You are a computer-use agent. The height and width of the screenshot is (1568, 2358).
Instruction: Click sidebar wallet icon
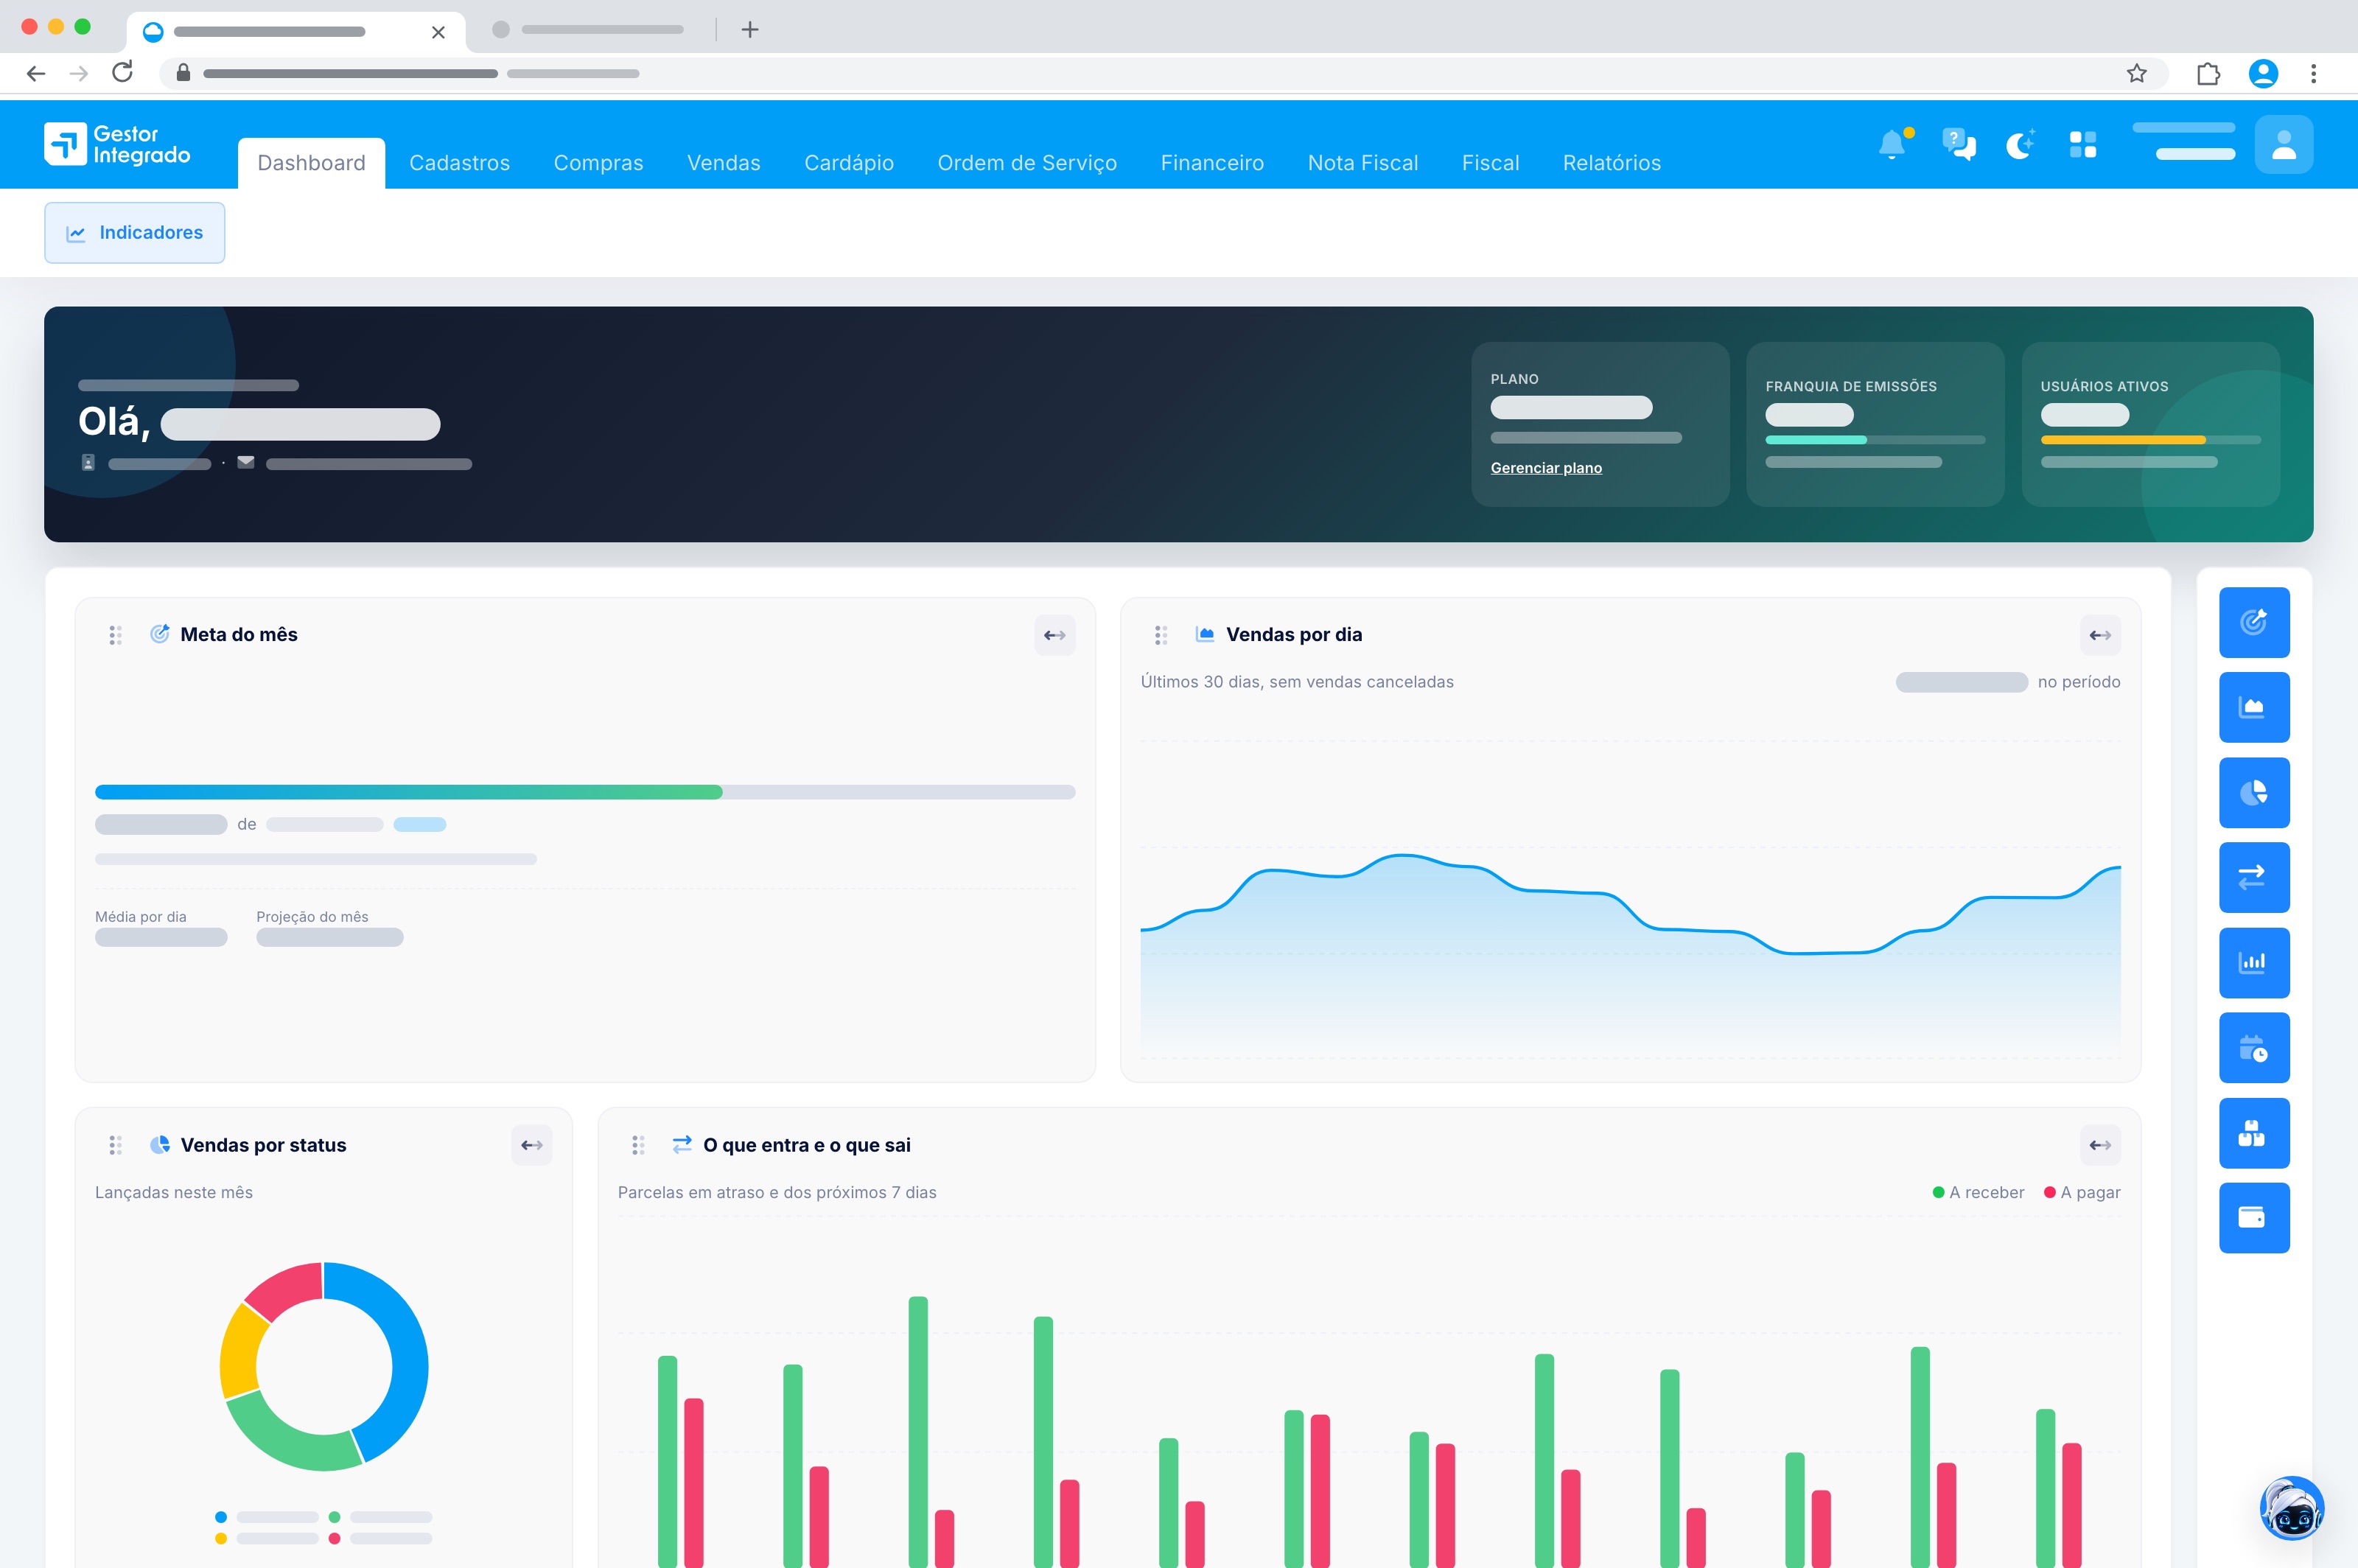pyautogui.click(x=2253, y=1218)
